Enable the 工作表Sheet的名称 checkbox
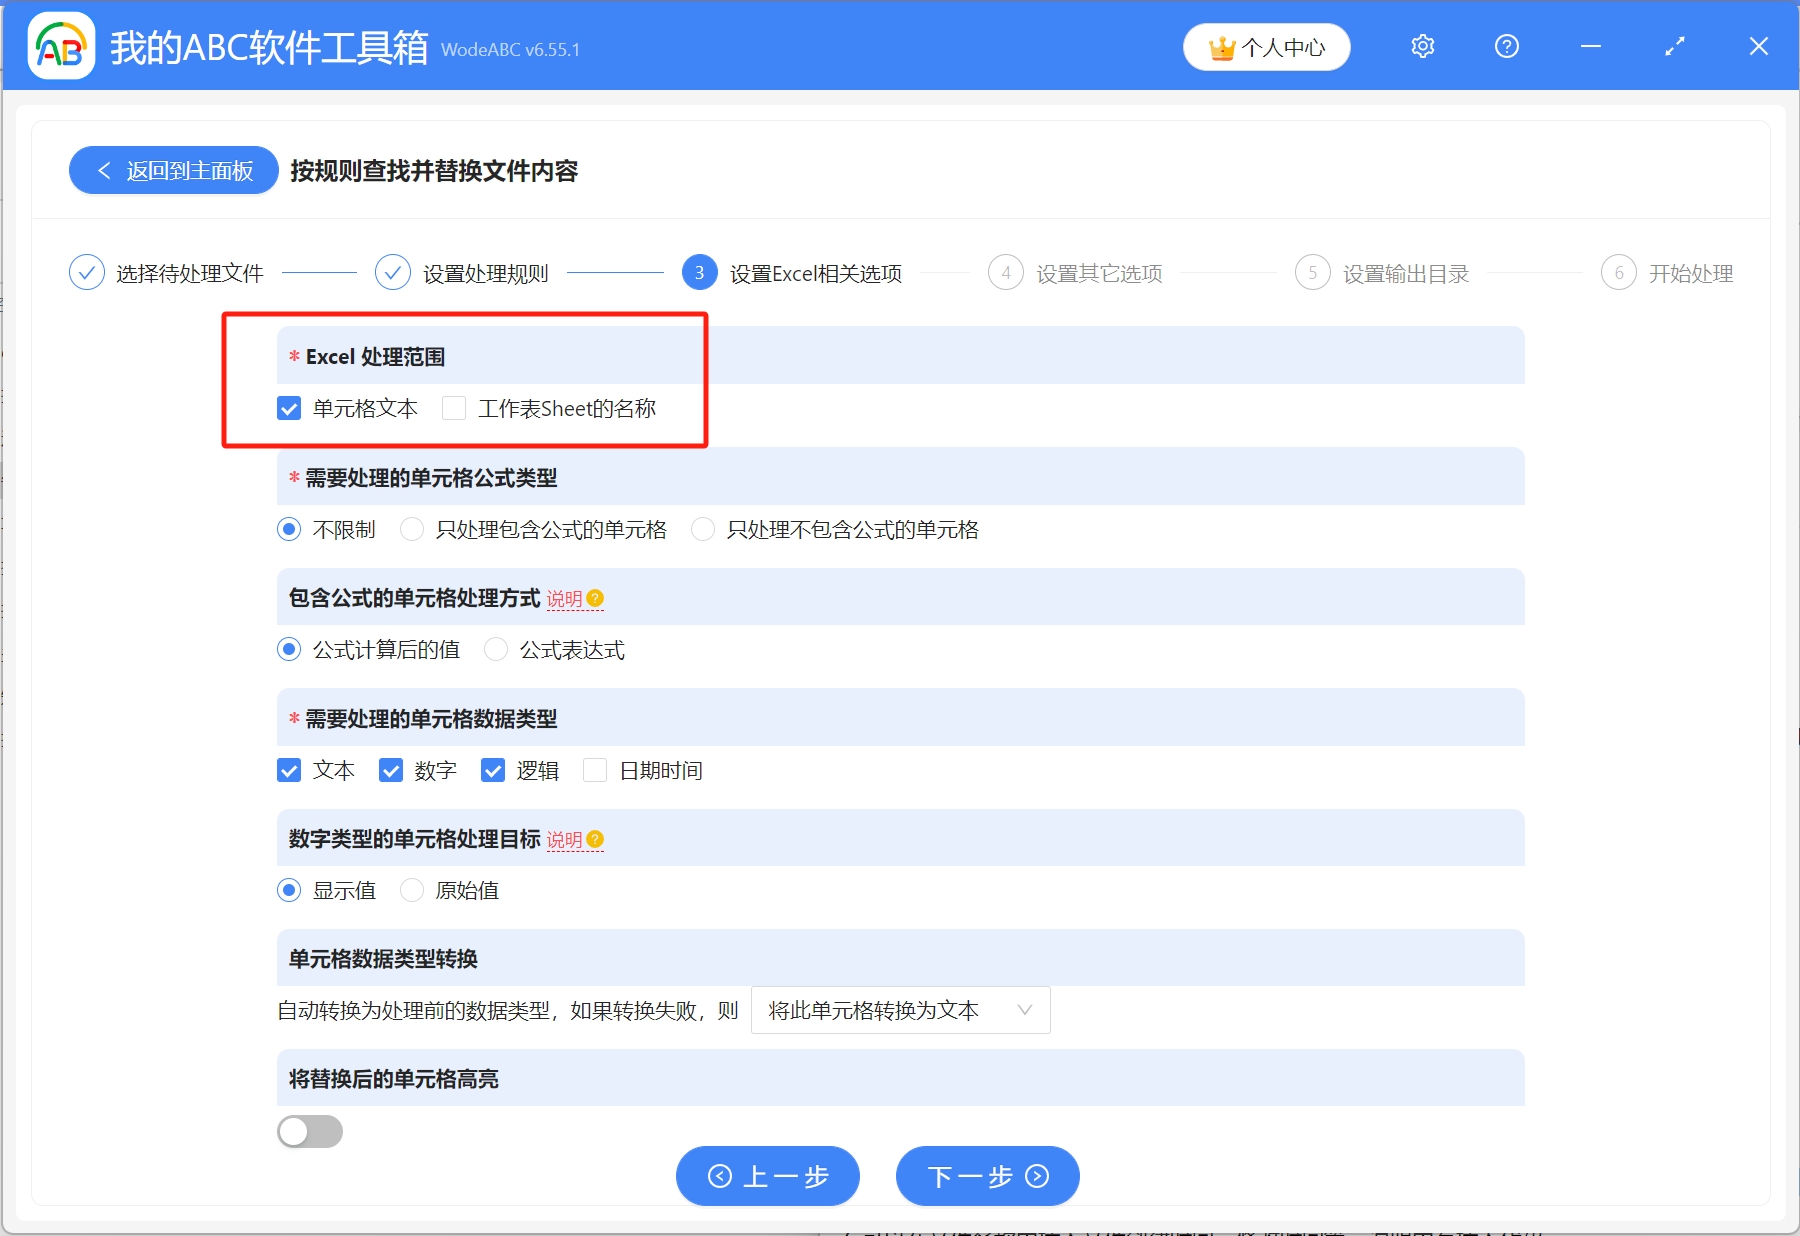The height and width of the screenshot is (1236, 1800). (455, 408)
